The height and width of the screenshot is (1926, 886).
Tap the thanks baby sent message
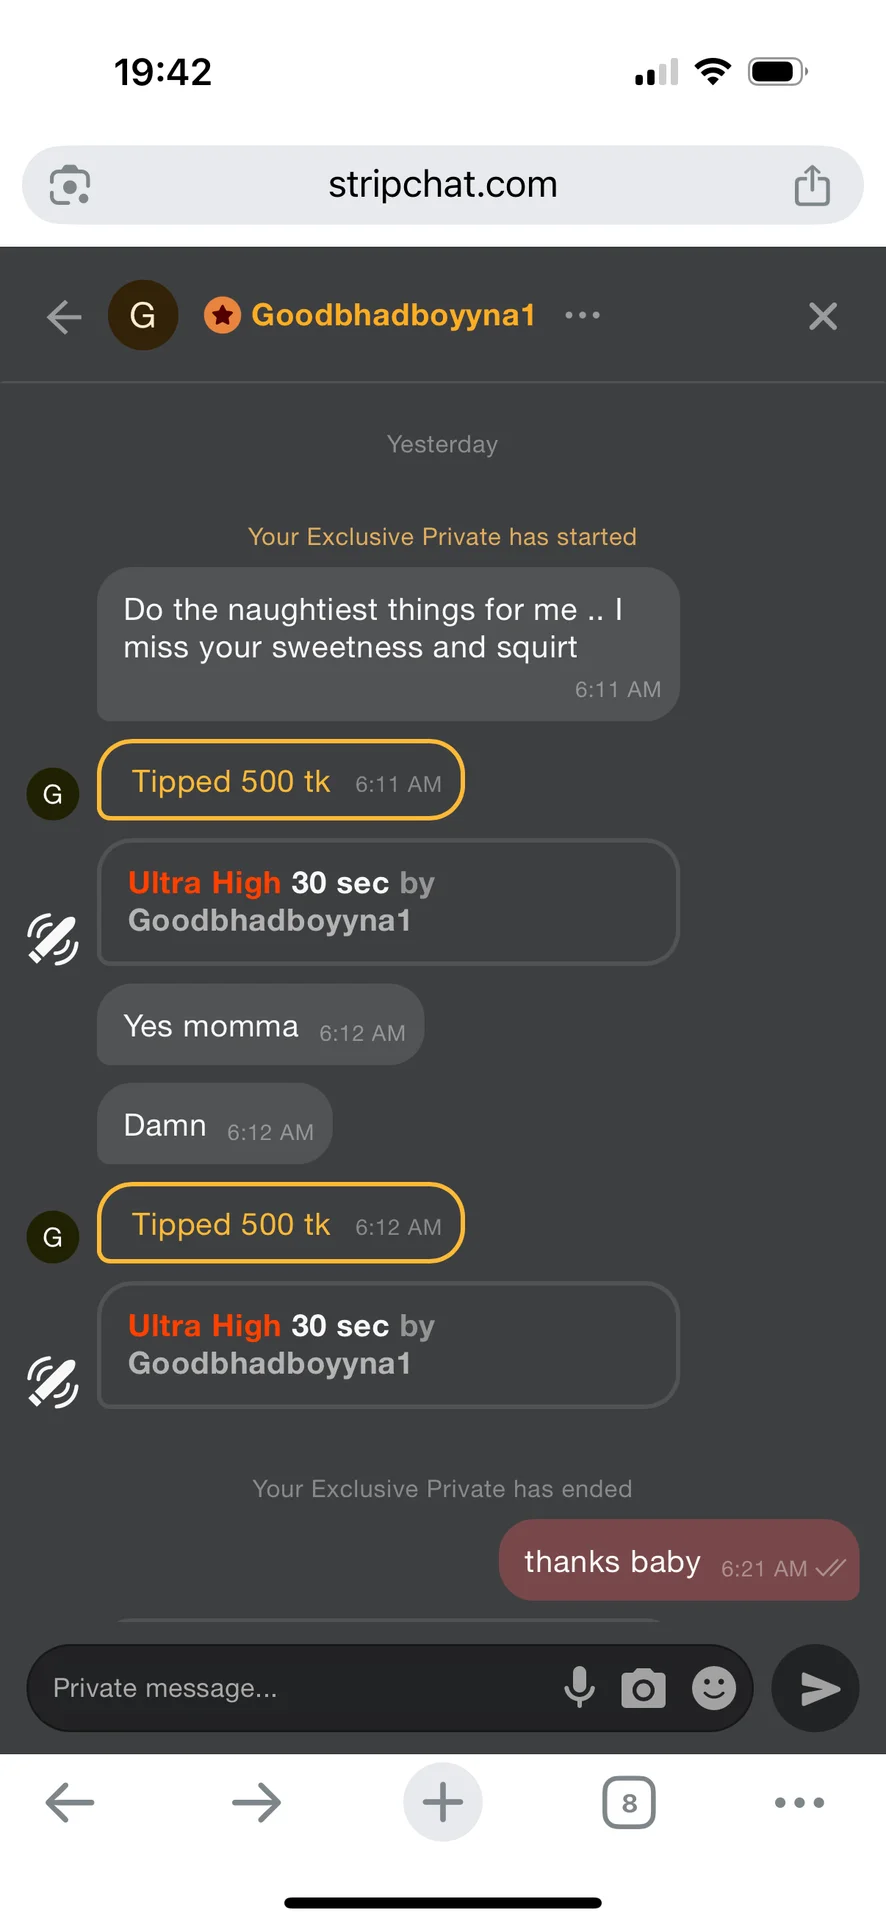[x=678, y=1561]
